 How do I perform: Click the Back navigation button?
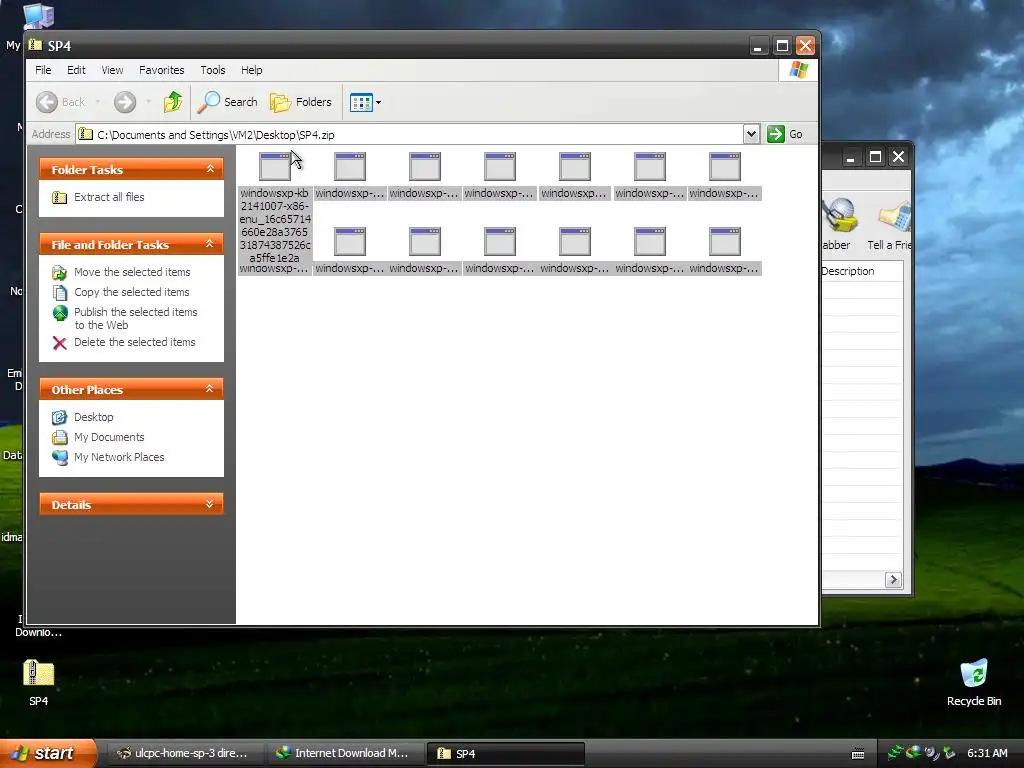coord(60,102)
